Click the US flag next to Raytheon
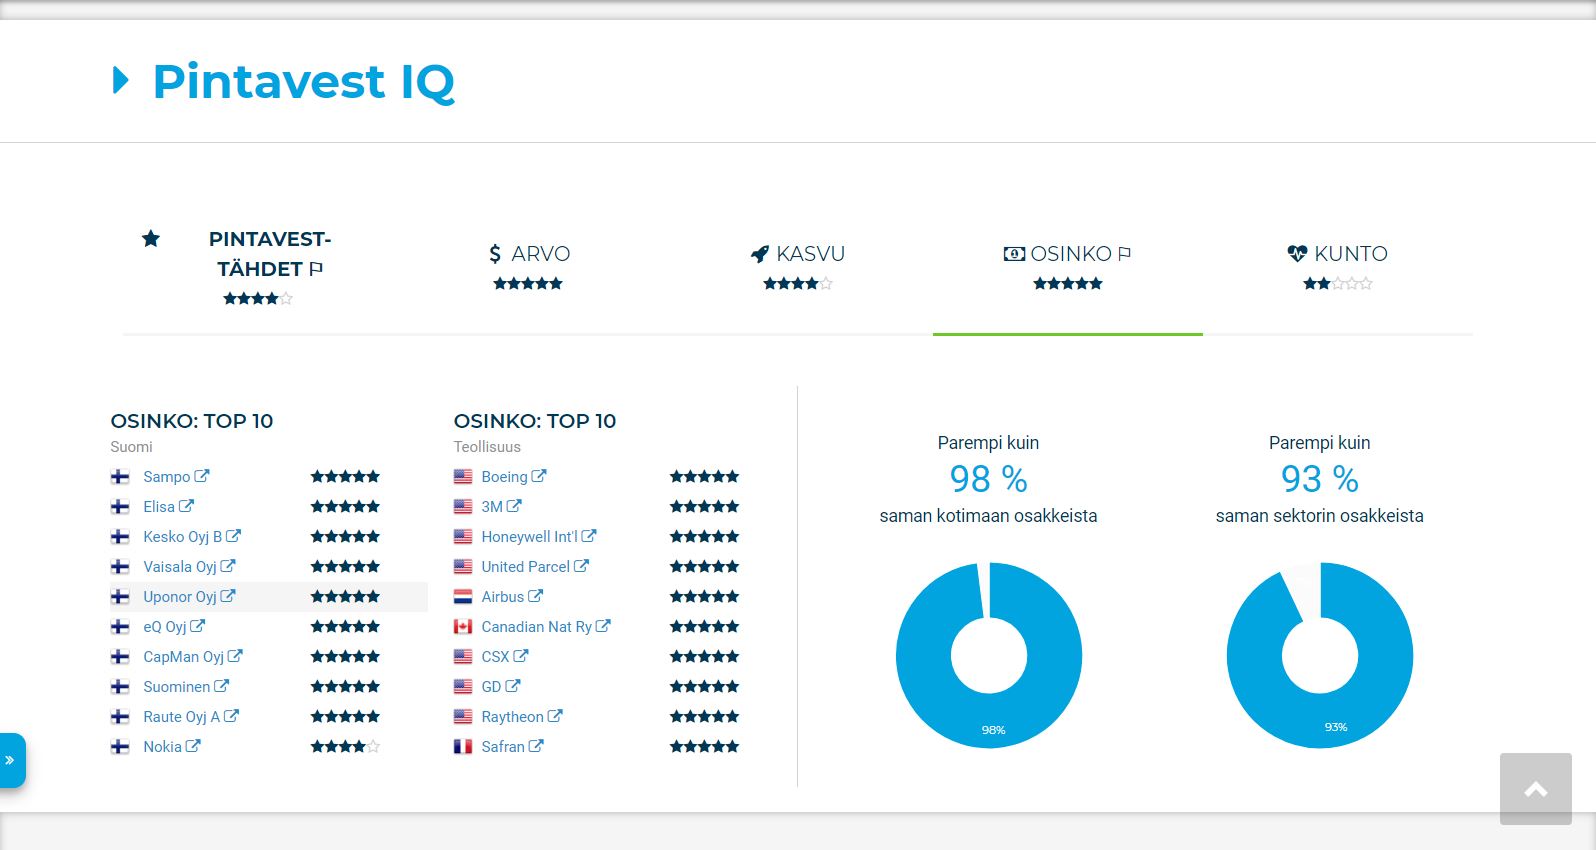 tap(463, 717)
